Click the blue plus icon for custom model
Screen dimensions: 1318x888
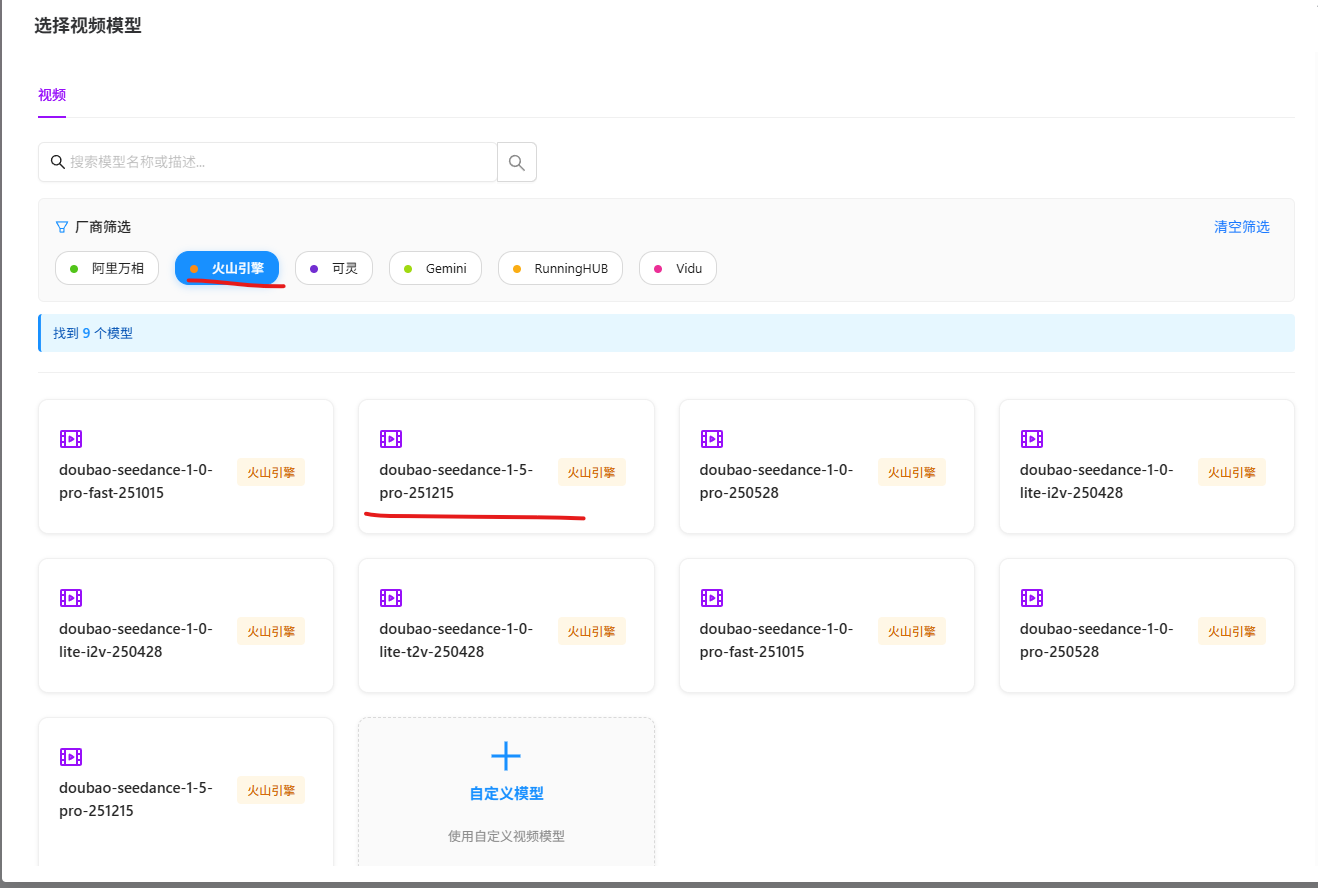[x=506, y=756]
